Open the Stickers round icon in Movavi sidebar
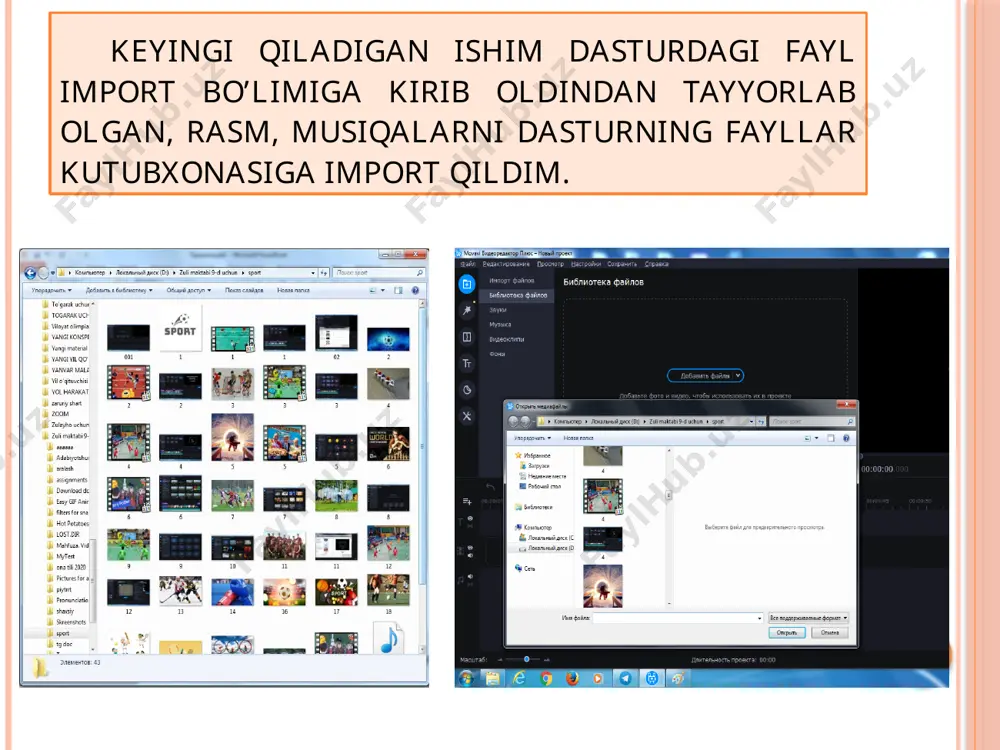Screen dimensions: 1000x750 tap(467, 390)
